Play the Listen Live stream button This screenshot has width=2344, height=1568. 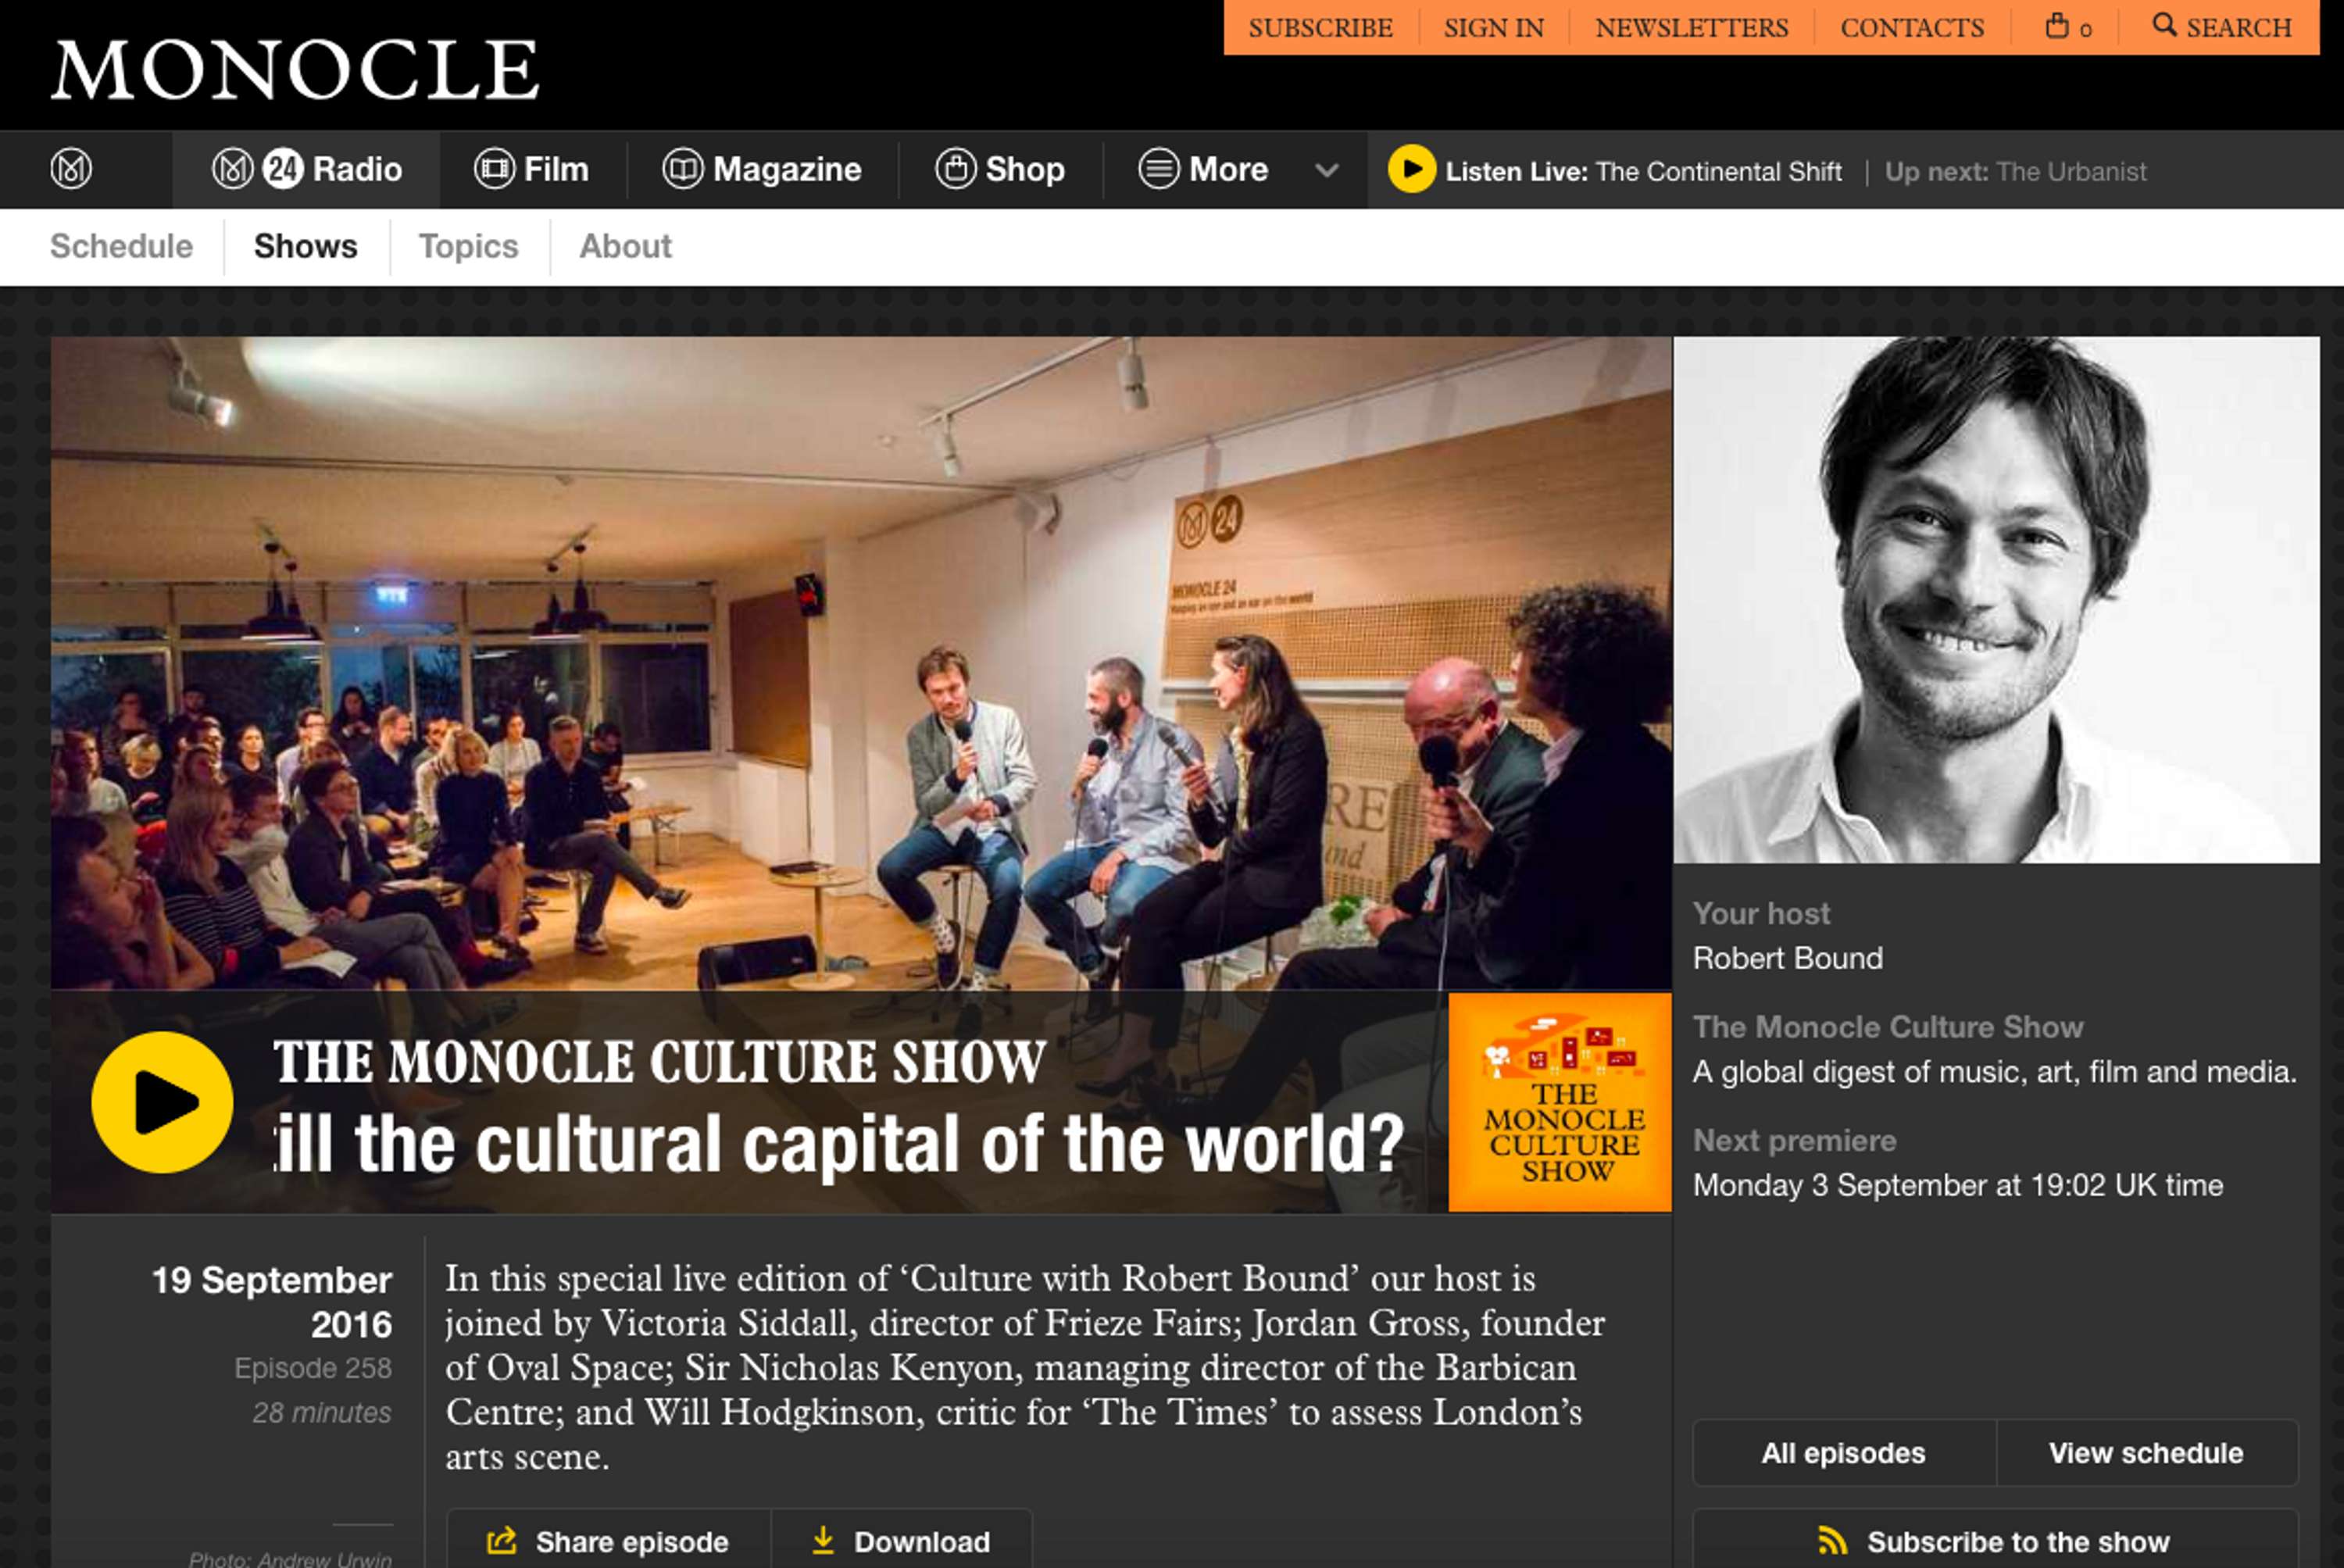click(1411, 169)
